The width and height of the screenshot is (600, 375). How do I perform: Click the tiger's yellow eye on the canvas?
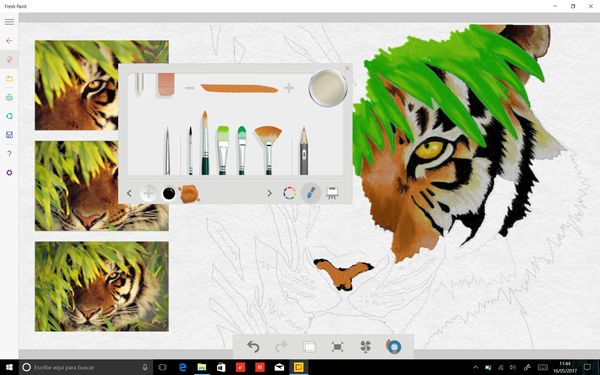[x=430, y=149]
